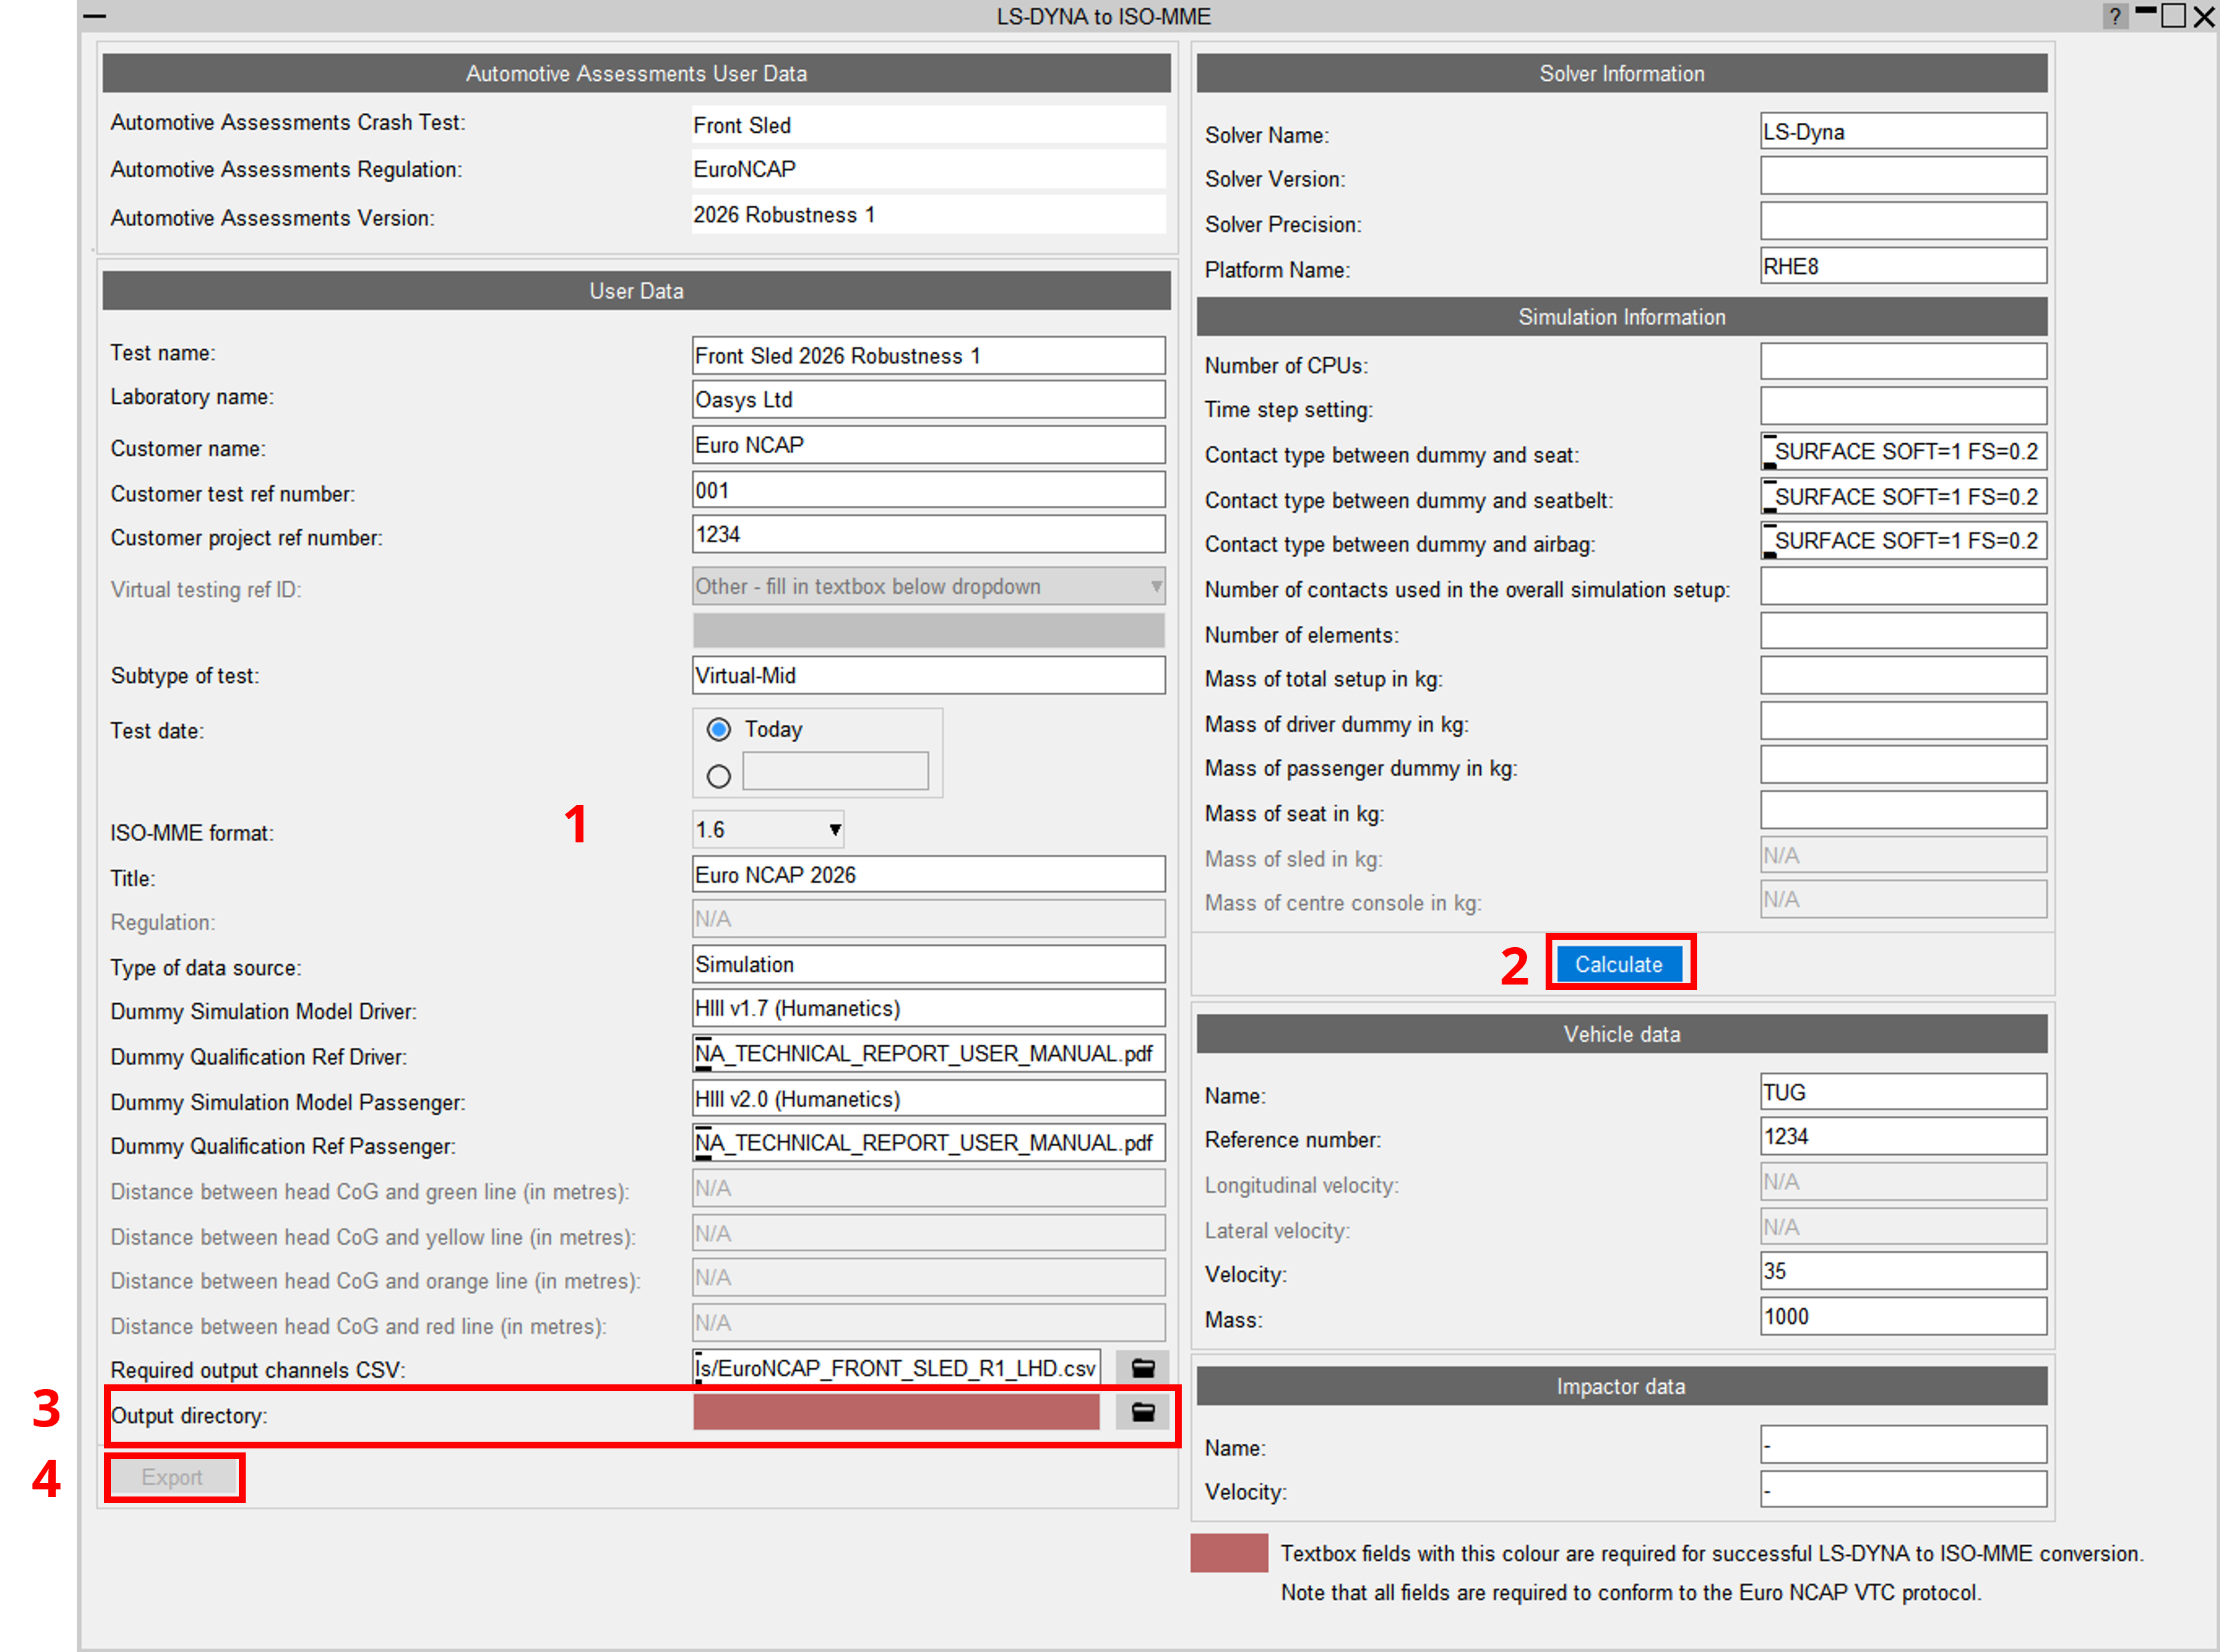
Task: Open folder browser for Output directory
Action: pos(1142,1412)
